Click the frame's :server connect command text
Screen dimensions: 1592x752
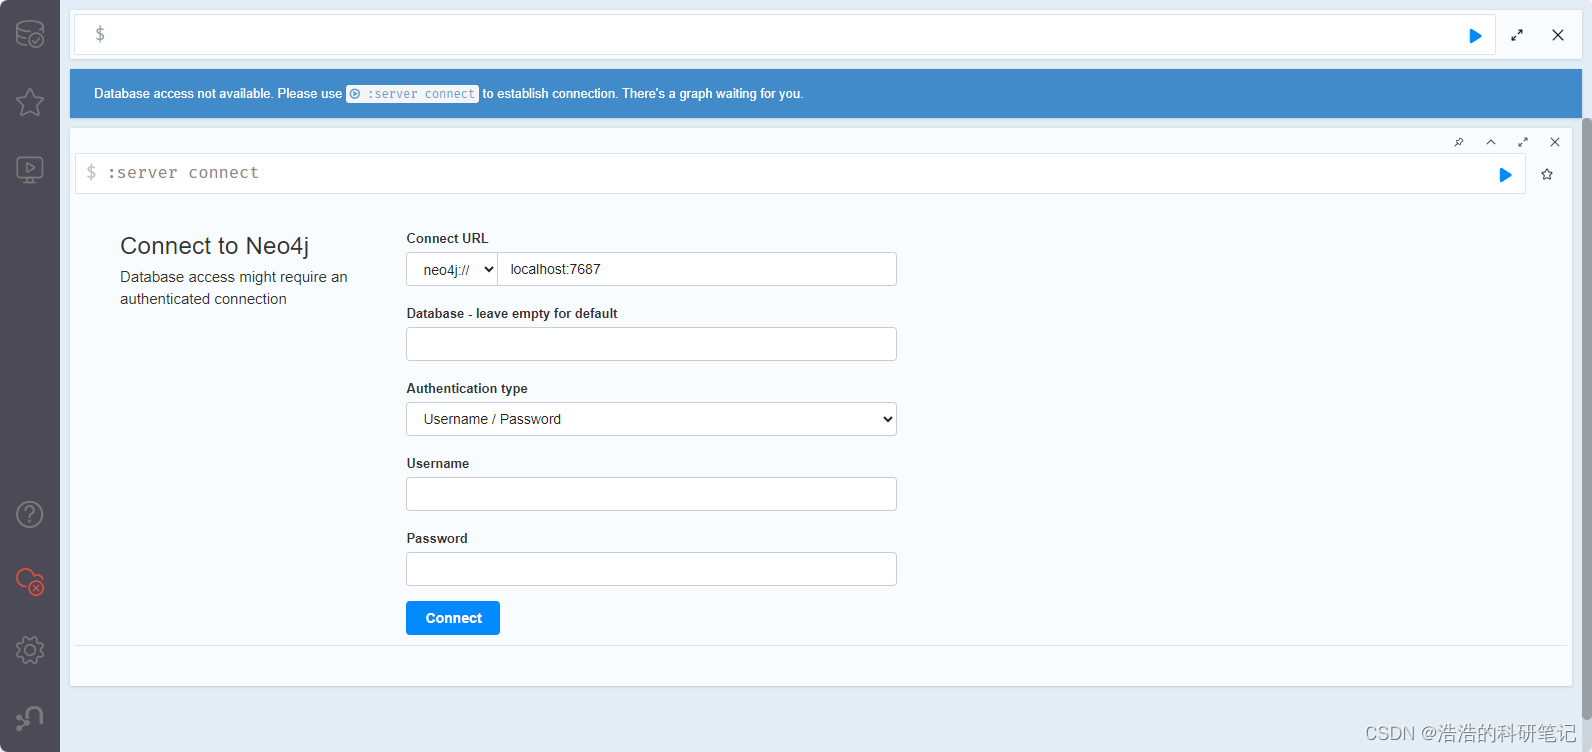tap(183, 173)
